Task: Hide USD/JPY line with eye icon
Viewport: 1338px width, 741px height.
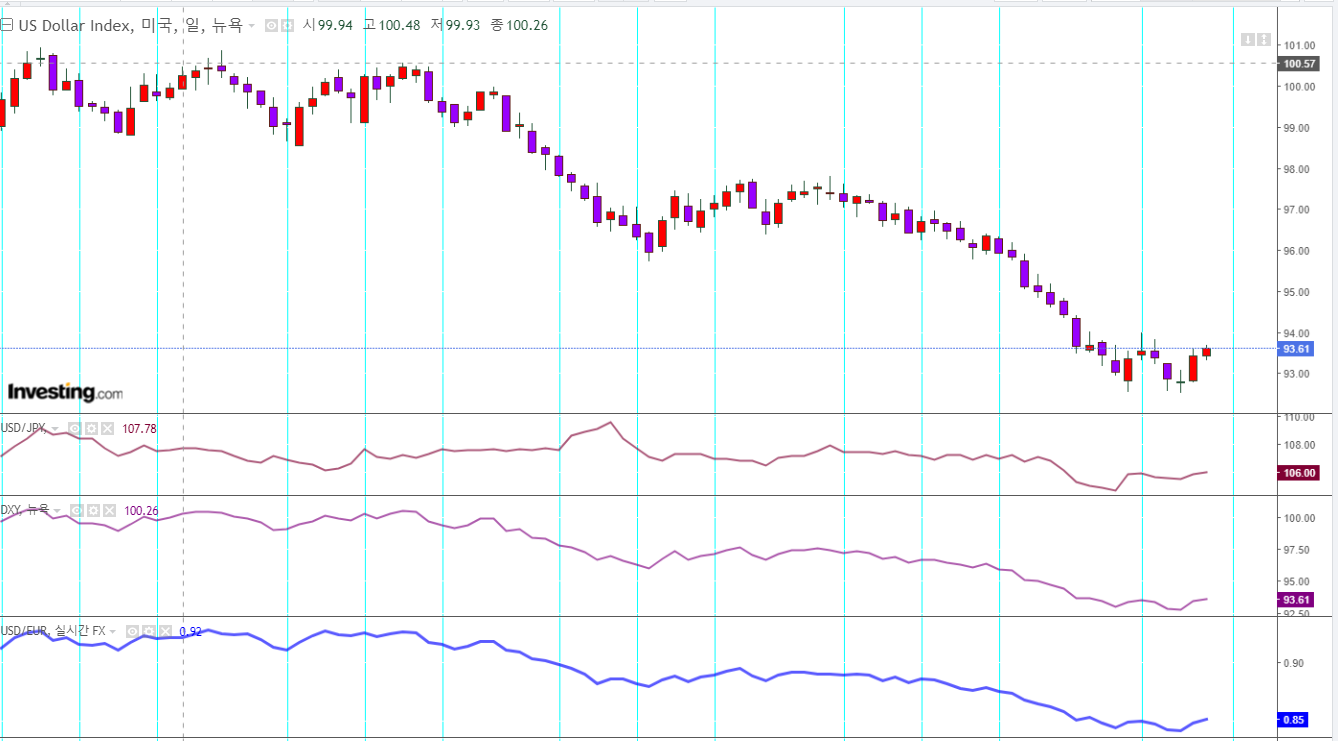Action: (x=75, y=428)
